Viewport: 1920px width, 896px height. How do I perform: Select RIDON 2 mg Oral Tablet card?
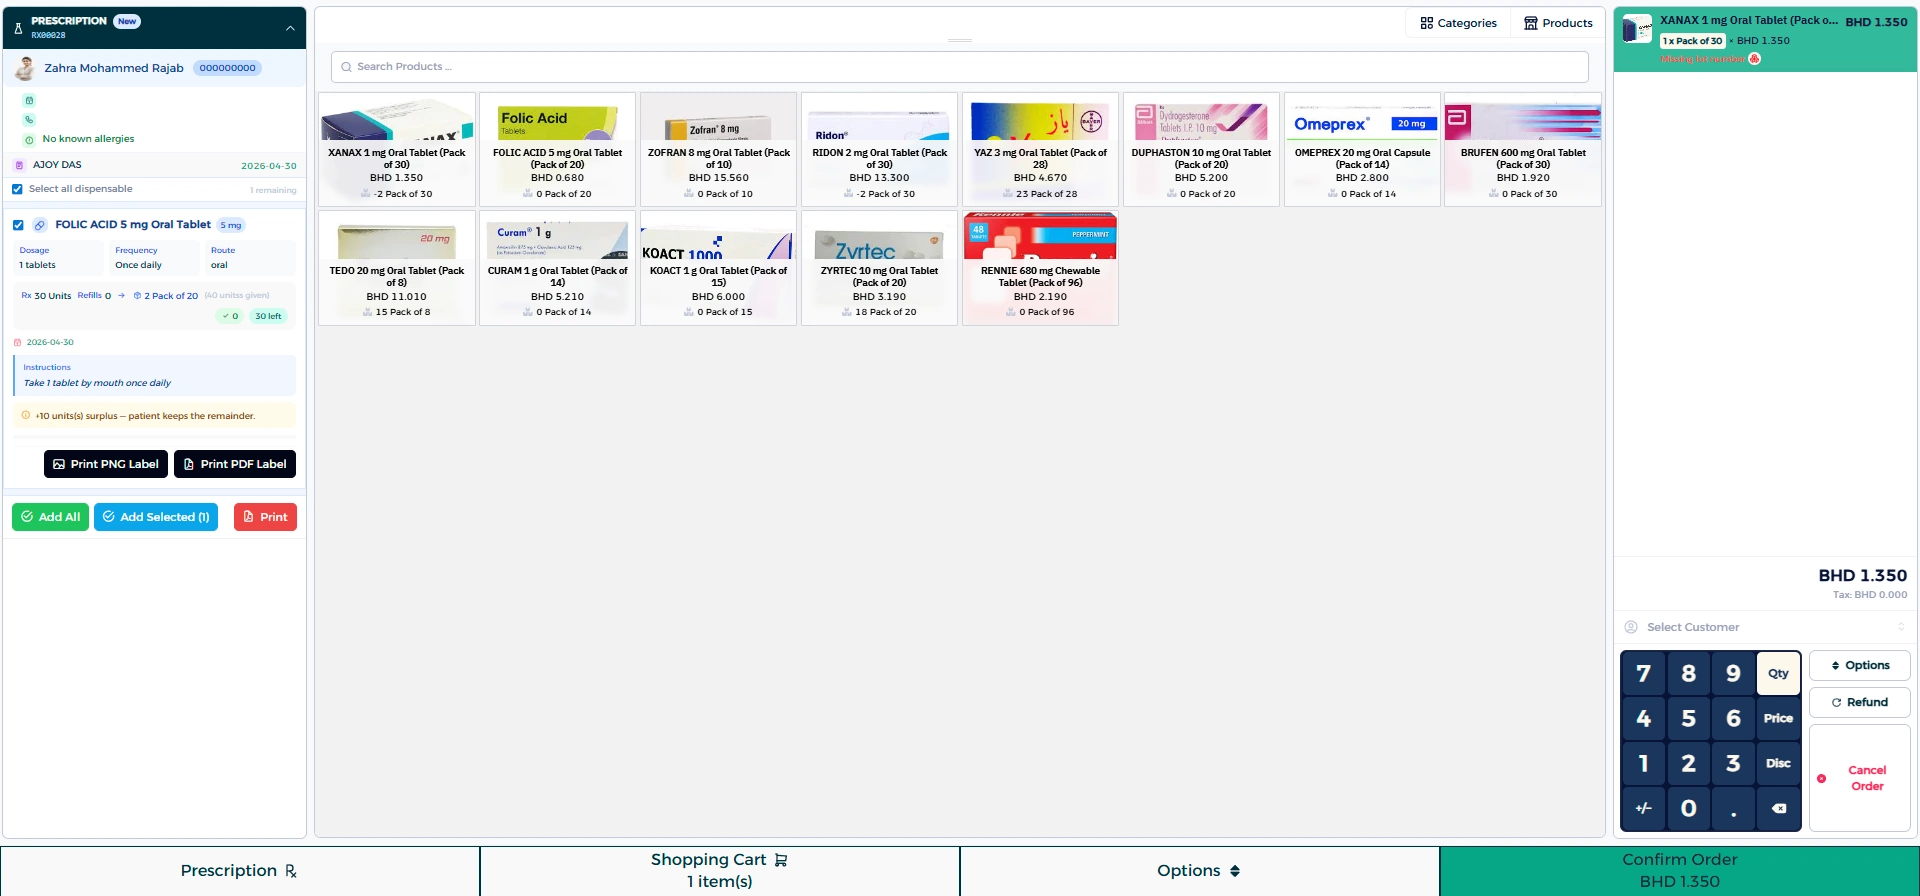point(880,150)
